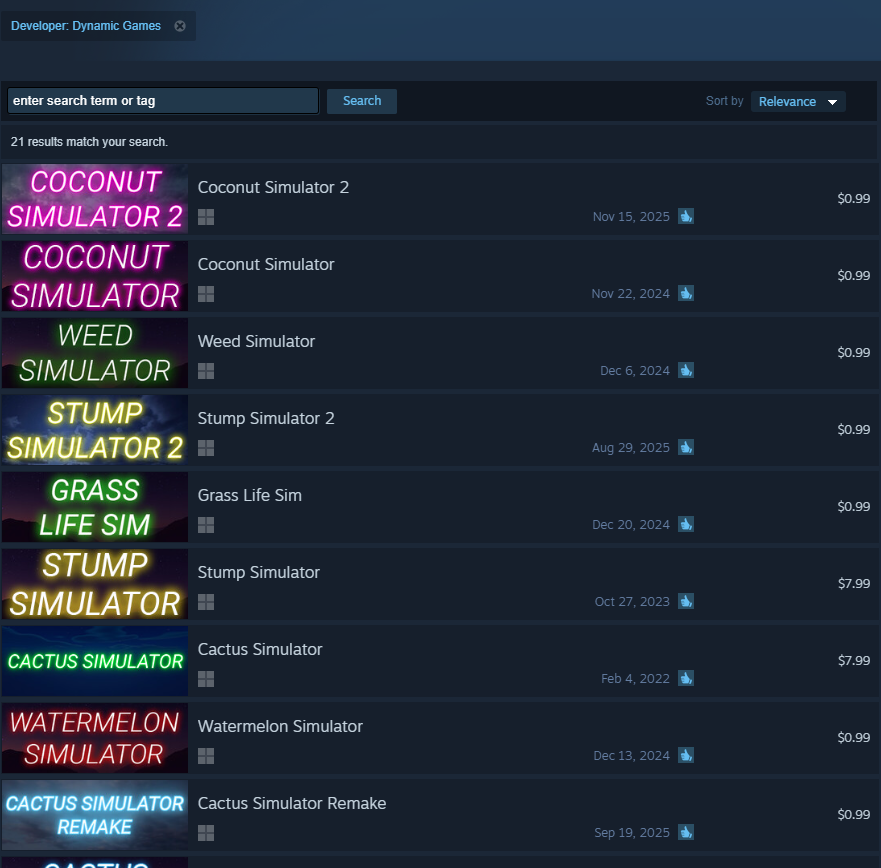Open the Coconut Simulator title text
This screenshot has width=881, height=868.
tap(266, 264)
